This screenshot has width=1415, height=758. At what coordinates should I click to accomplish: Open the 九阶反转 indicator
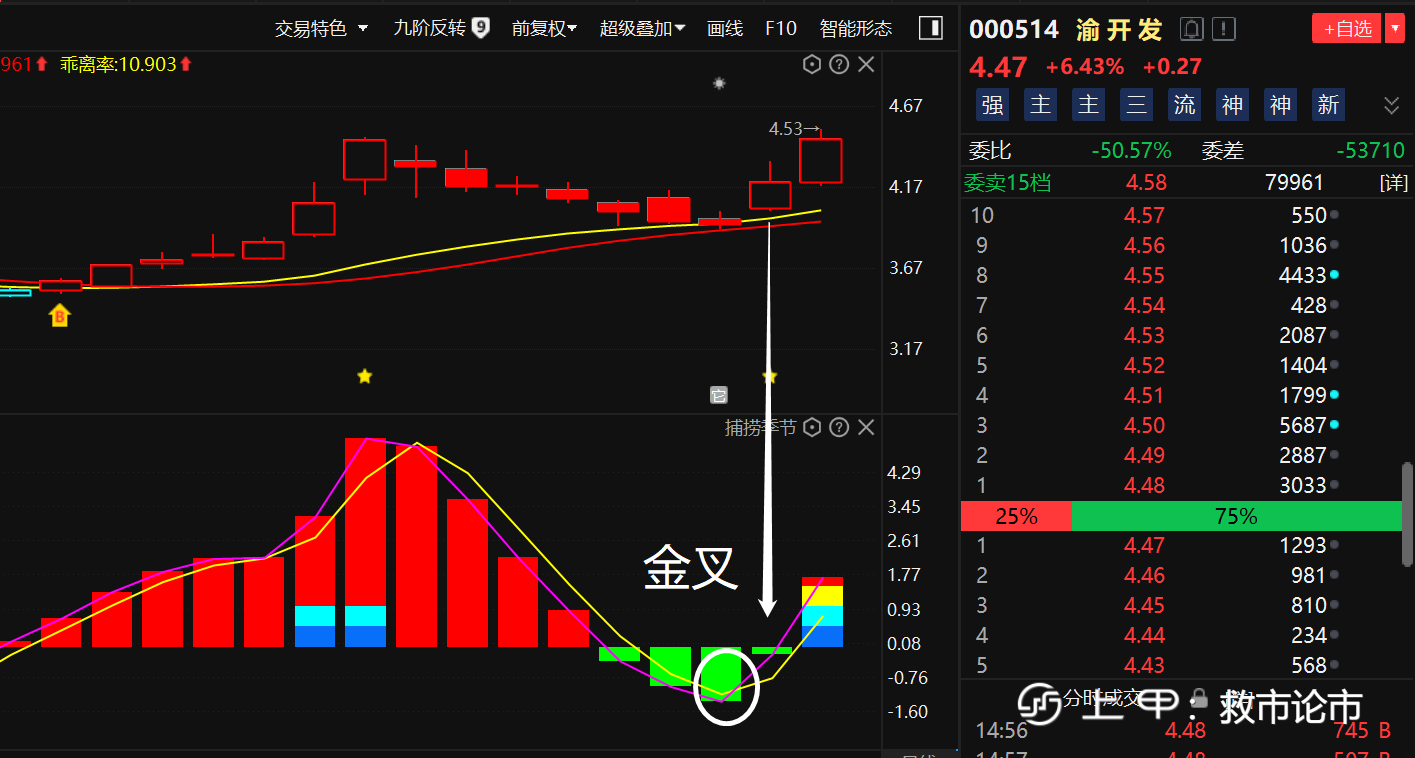click(430, 28)
